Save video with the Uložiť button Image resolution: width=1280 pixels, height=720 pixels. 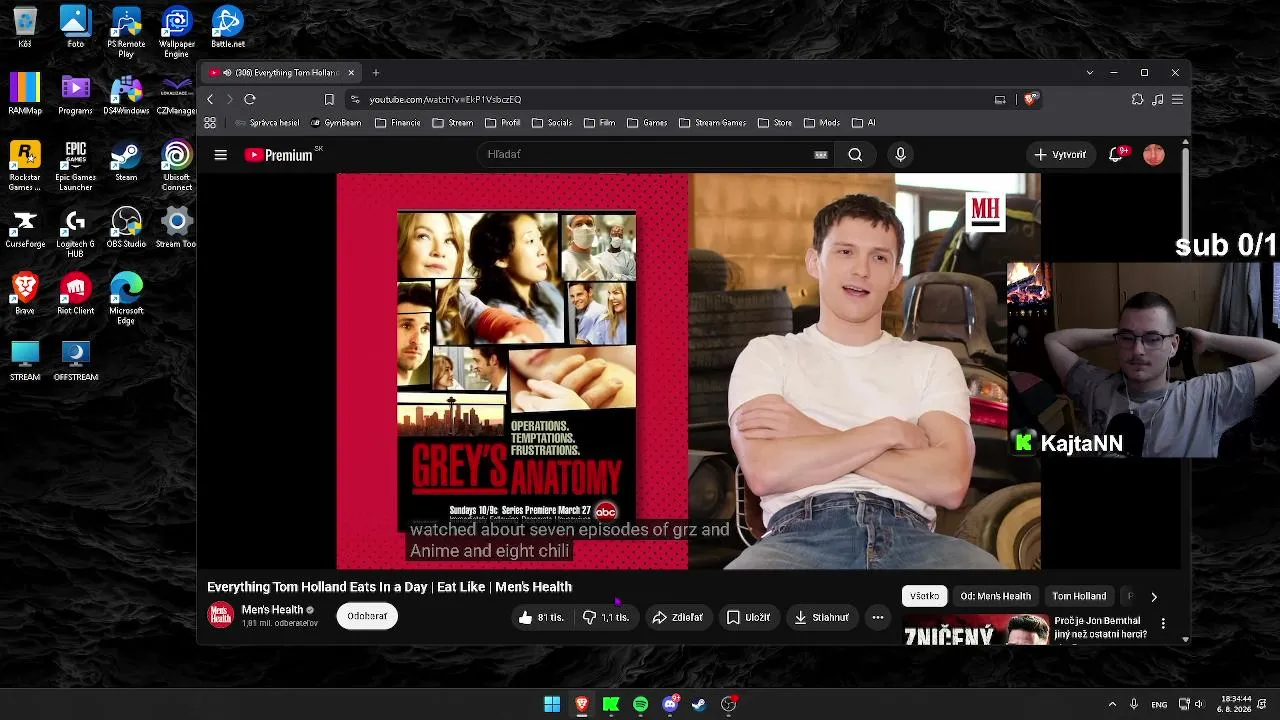point(748,618)
